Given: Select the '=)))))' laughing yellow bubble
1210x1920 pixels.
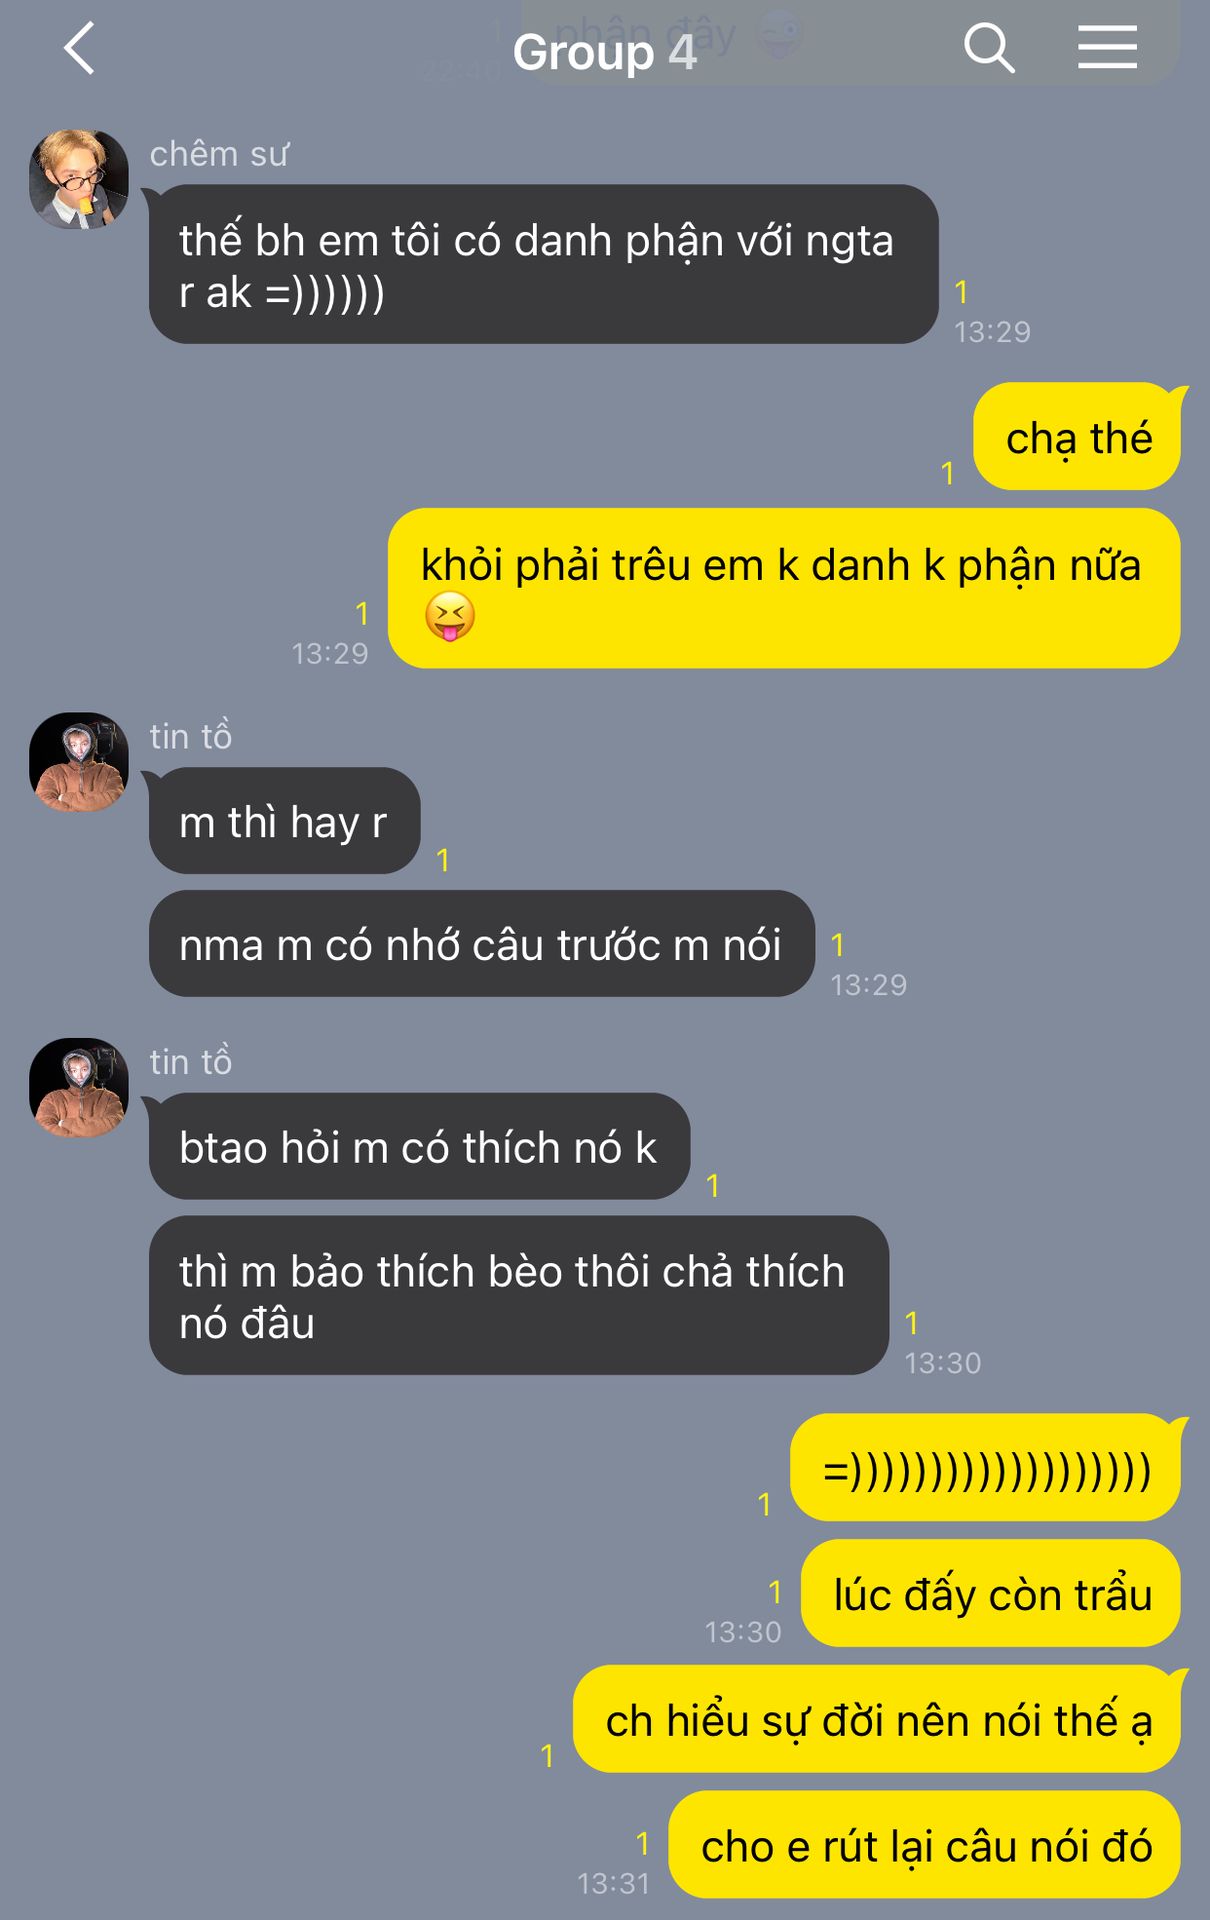Looking at the screenshot, I should click(986, 1468).
